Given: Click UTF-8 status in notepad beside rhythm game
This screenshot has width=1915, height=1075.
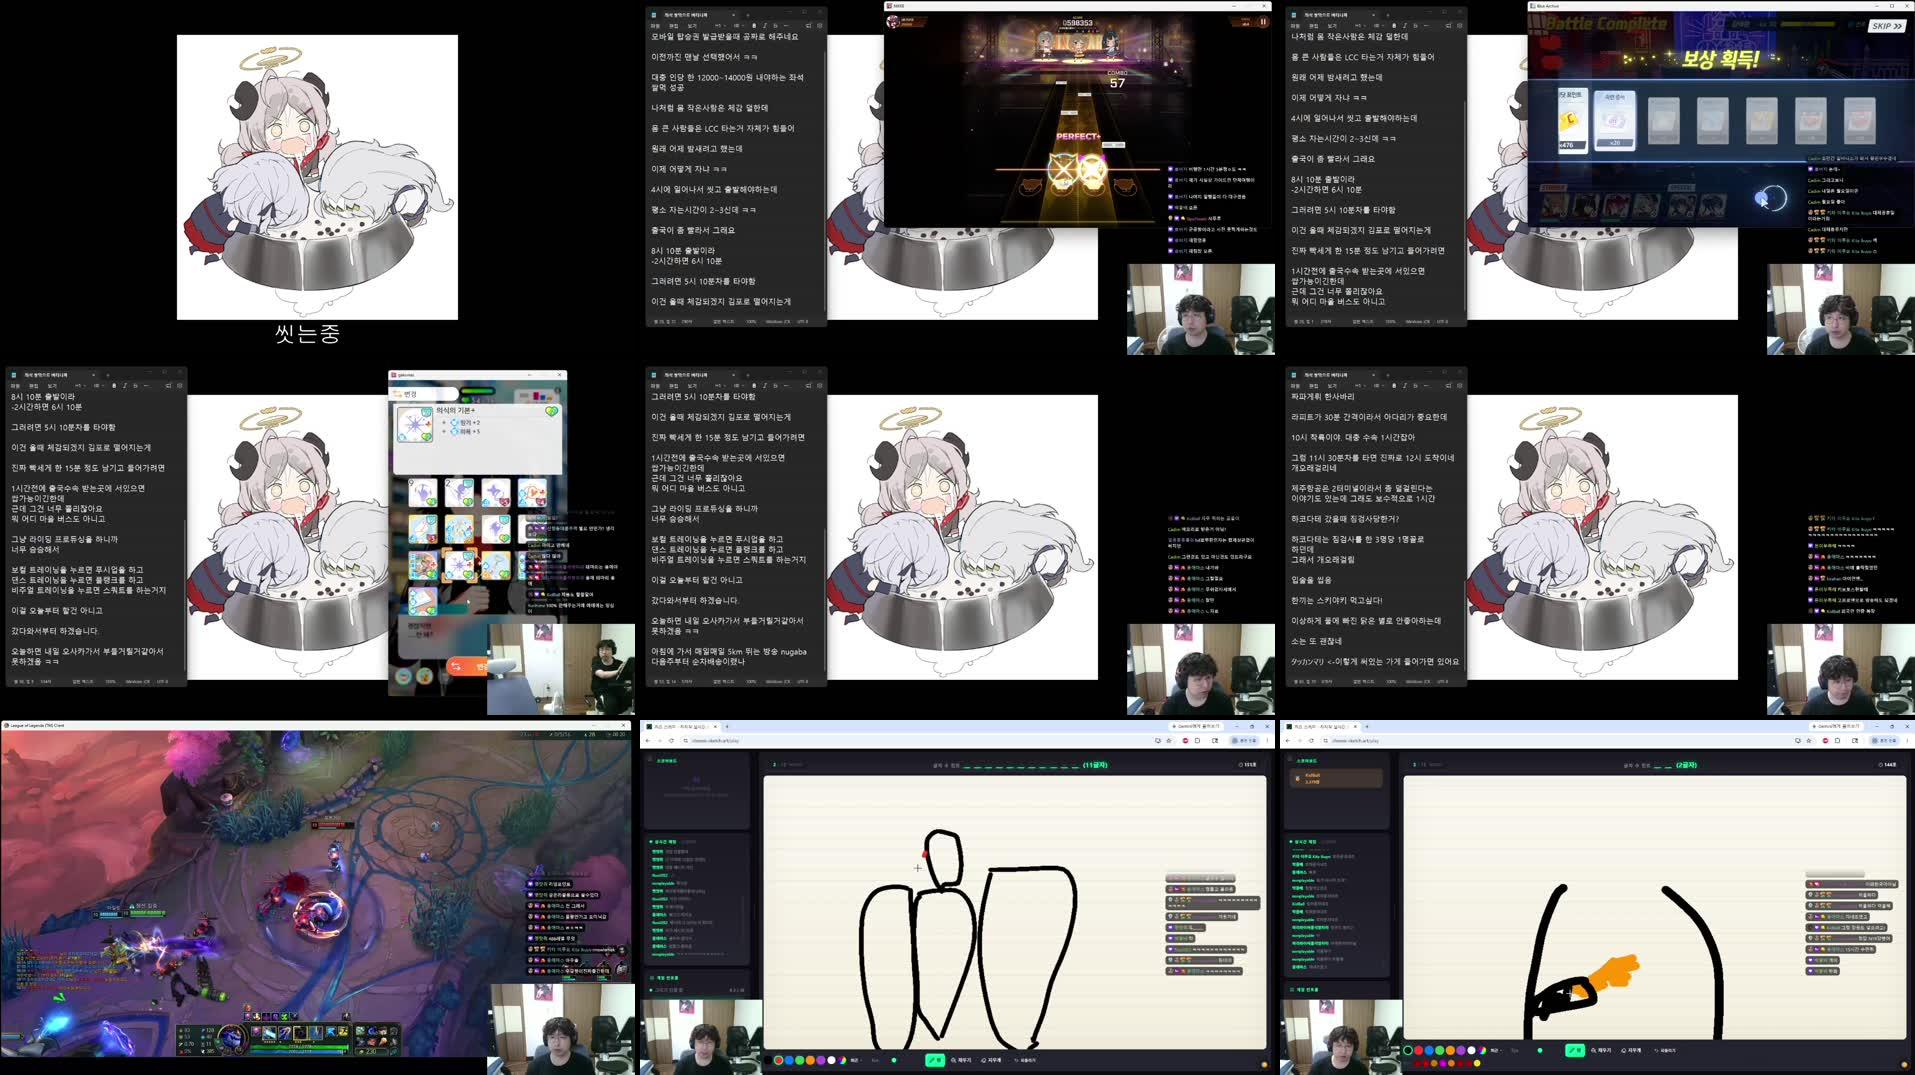Looking at the screenshot, I should 803,321.
